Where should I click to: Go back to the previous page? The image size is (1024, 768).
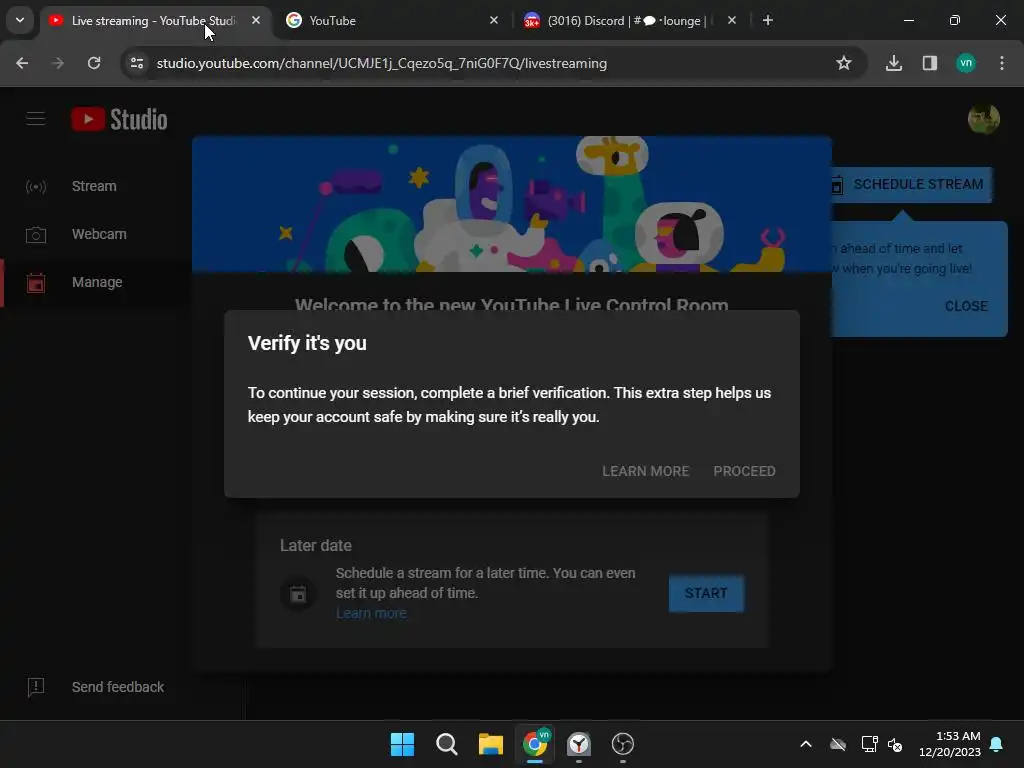click(x=22, y=63)
